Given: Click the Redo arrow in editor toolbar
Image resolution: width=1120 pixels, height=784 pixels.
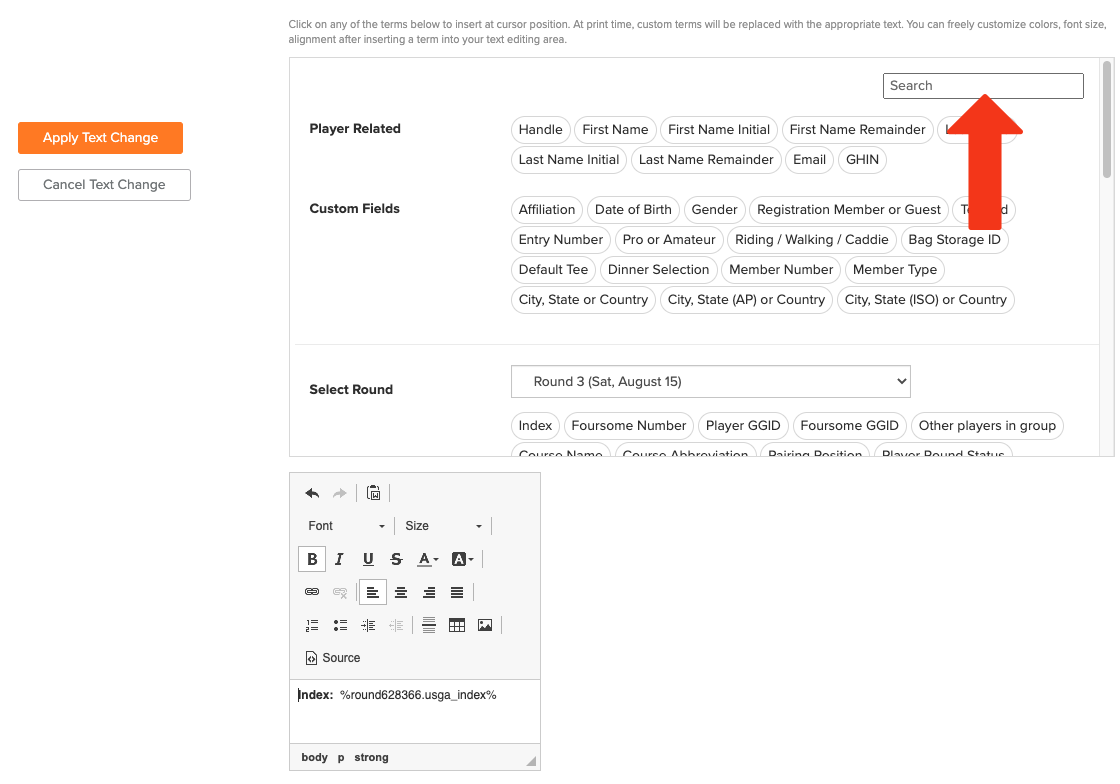Looking at the screenshot, I should click(x=340, y=493).
